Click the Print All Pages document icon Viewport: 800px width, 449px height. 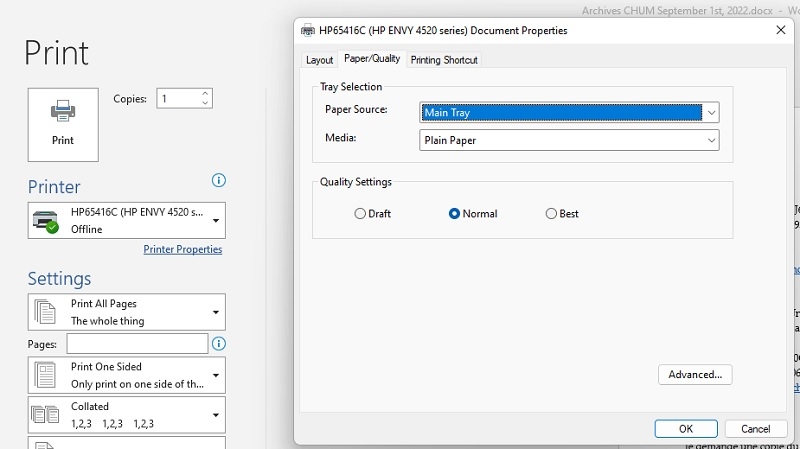click(45, 312)
